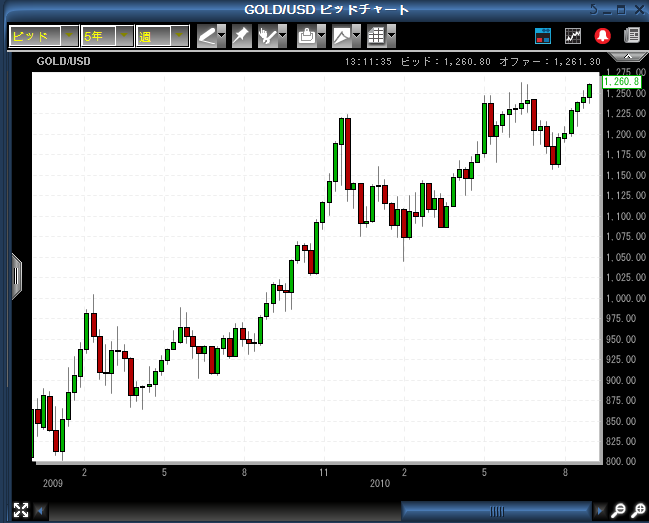
Task: Click the horizontal time scrollbar thumb
Action: click(498, 511)
